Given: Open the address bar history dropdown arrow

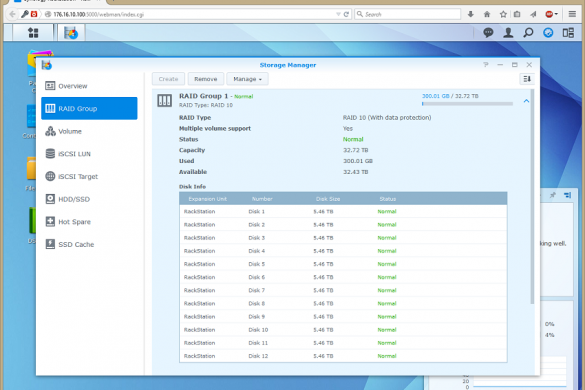Looking at the screenshot, I should (x=338, y=14).
